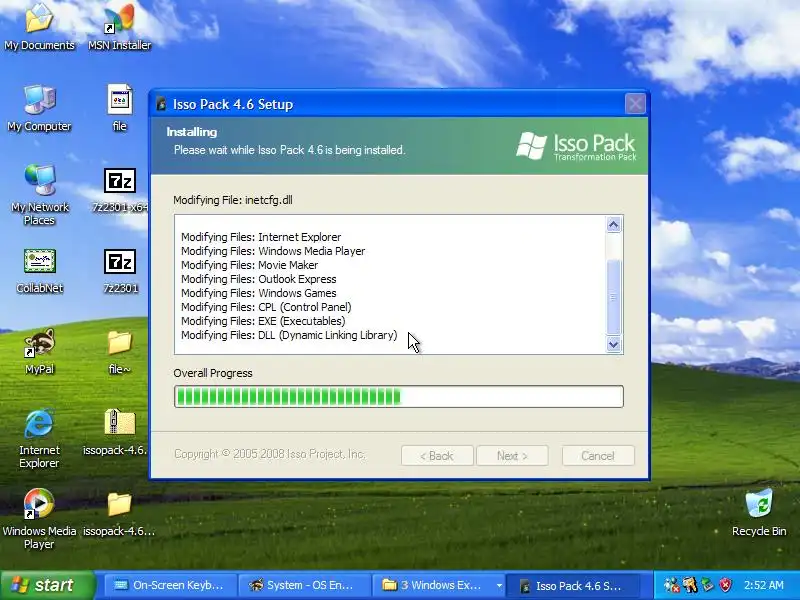Switch to System - OS En... taskbar button
This screenshot has height=600, width=800.
tap(304, 585)
